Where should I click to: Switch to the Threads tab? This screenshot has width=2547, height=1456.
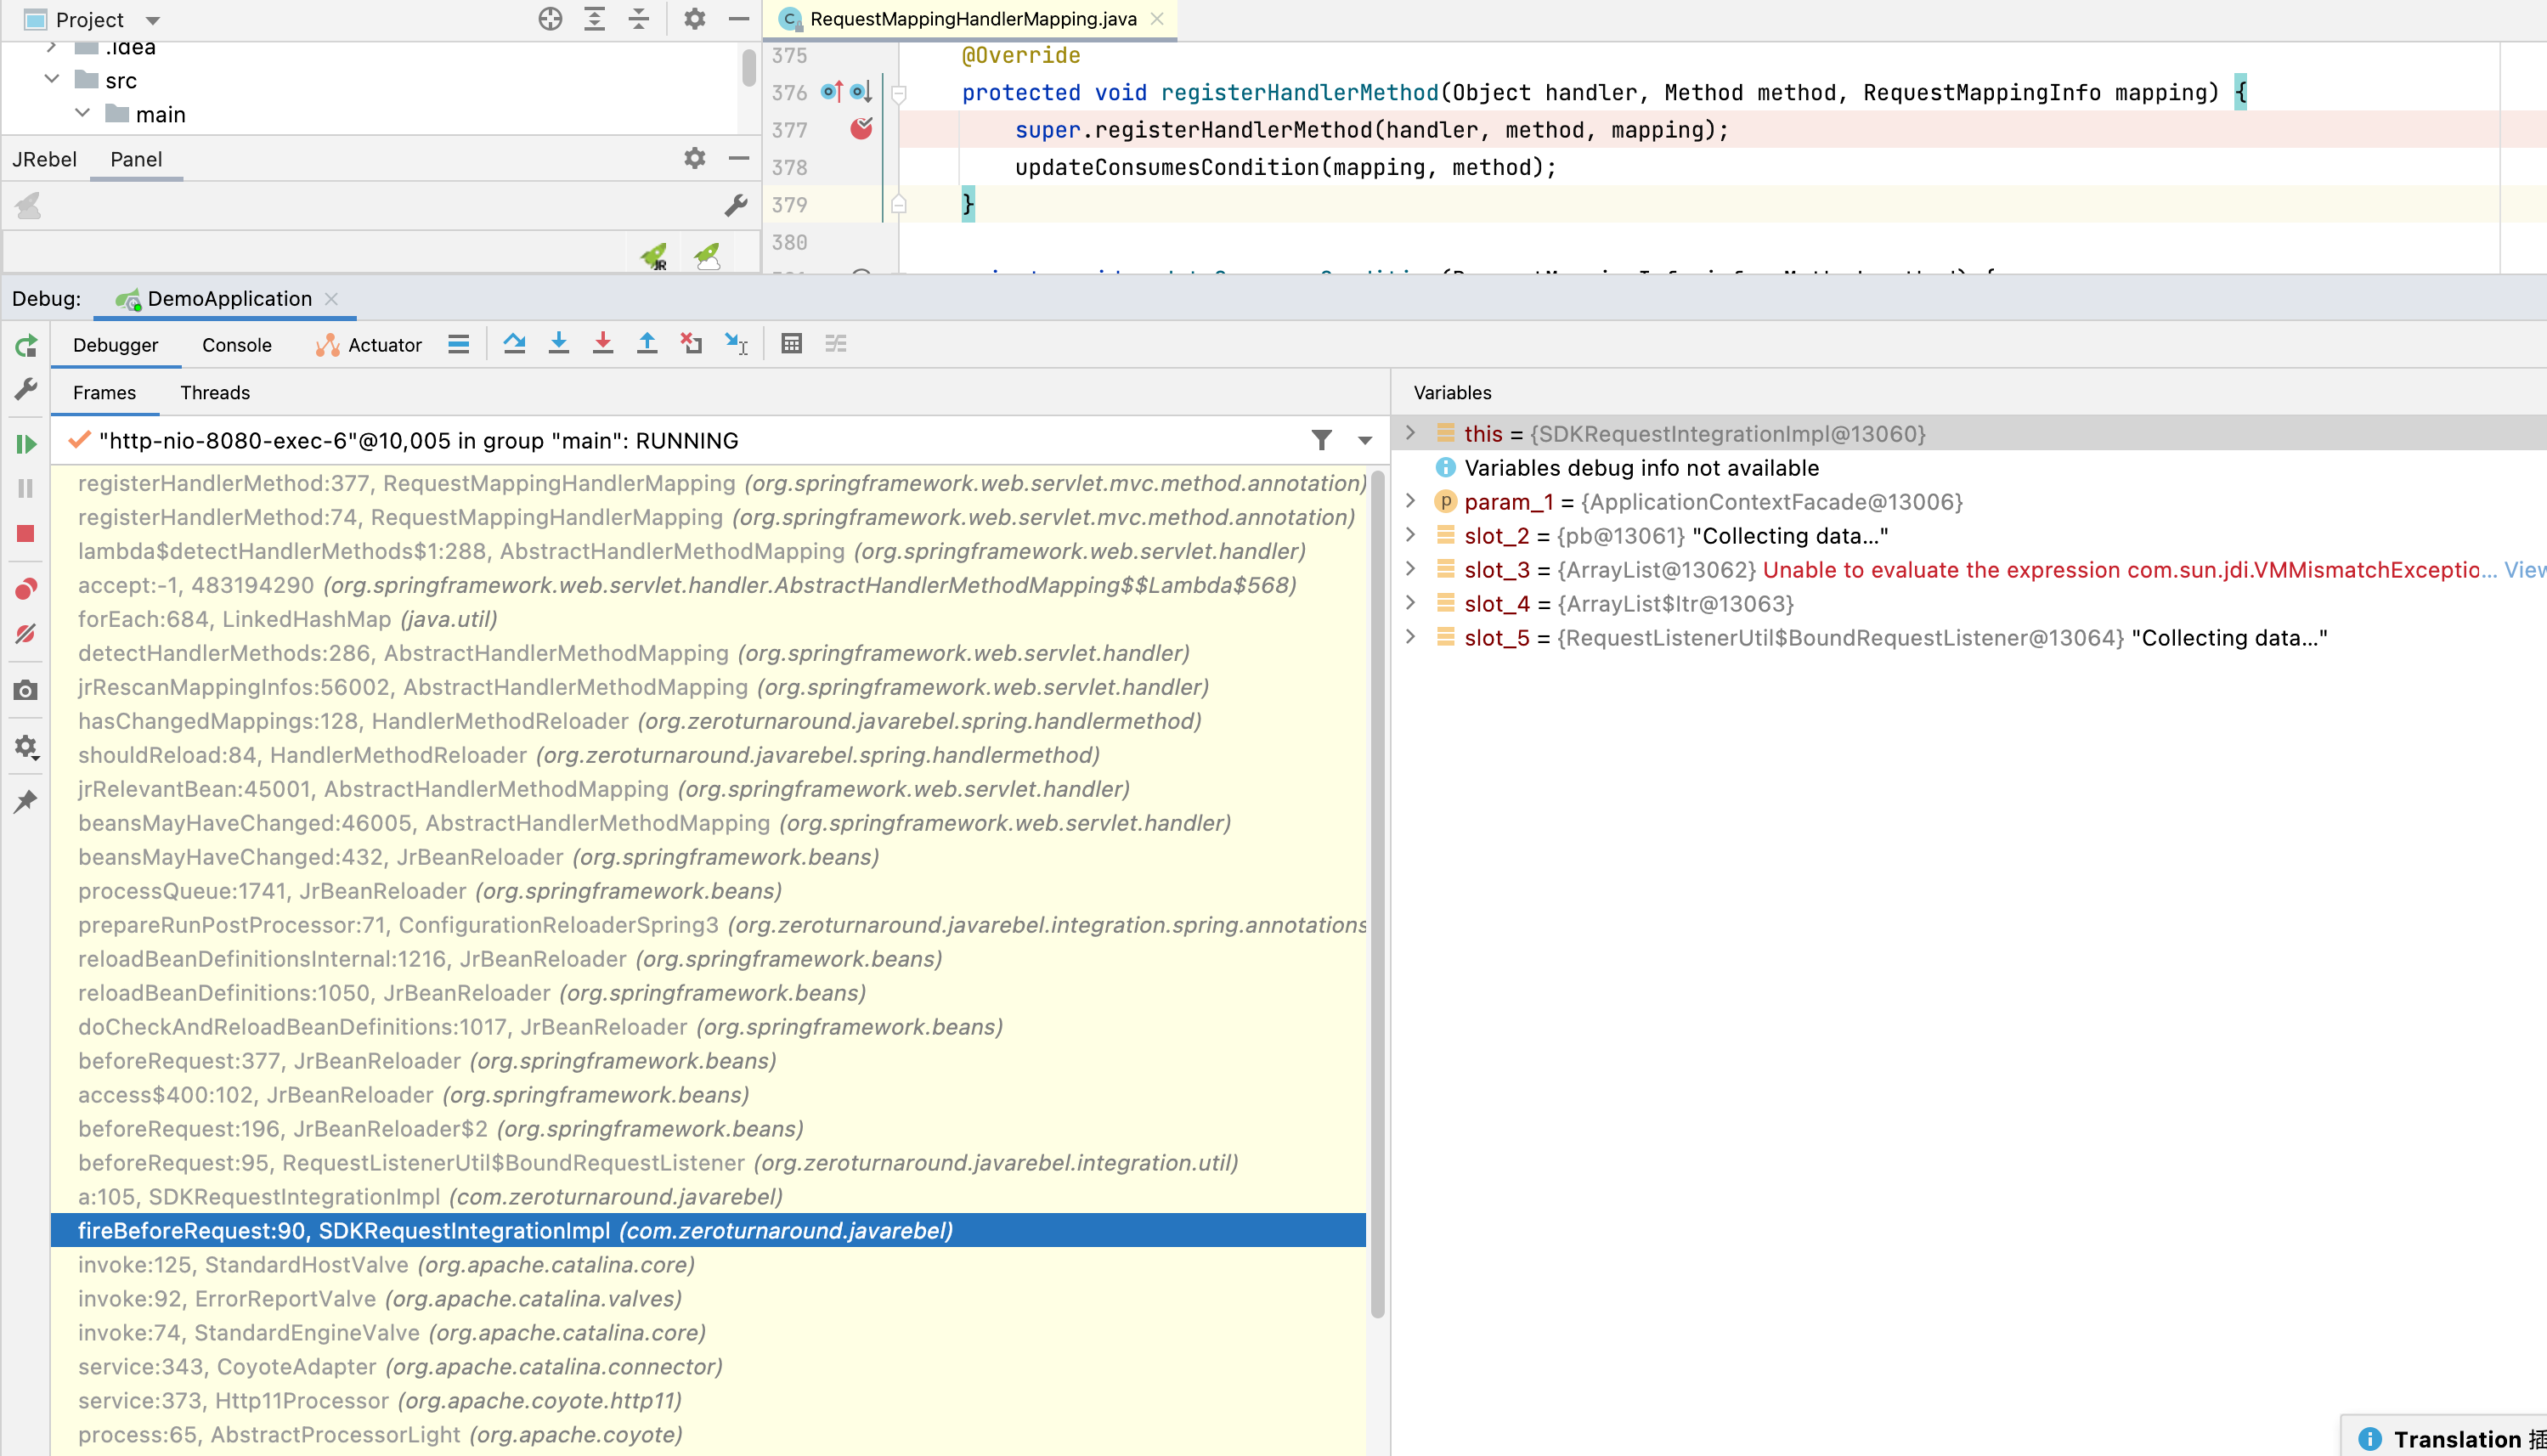(x=214, y=393)
